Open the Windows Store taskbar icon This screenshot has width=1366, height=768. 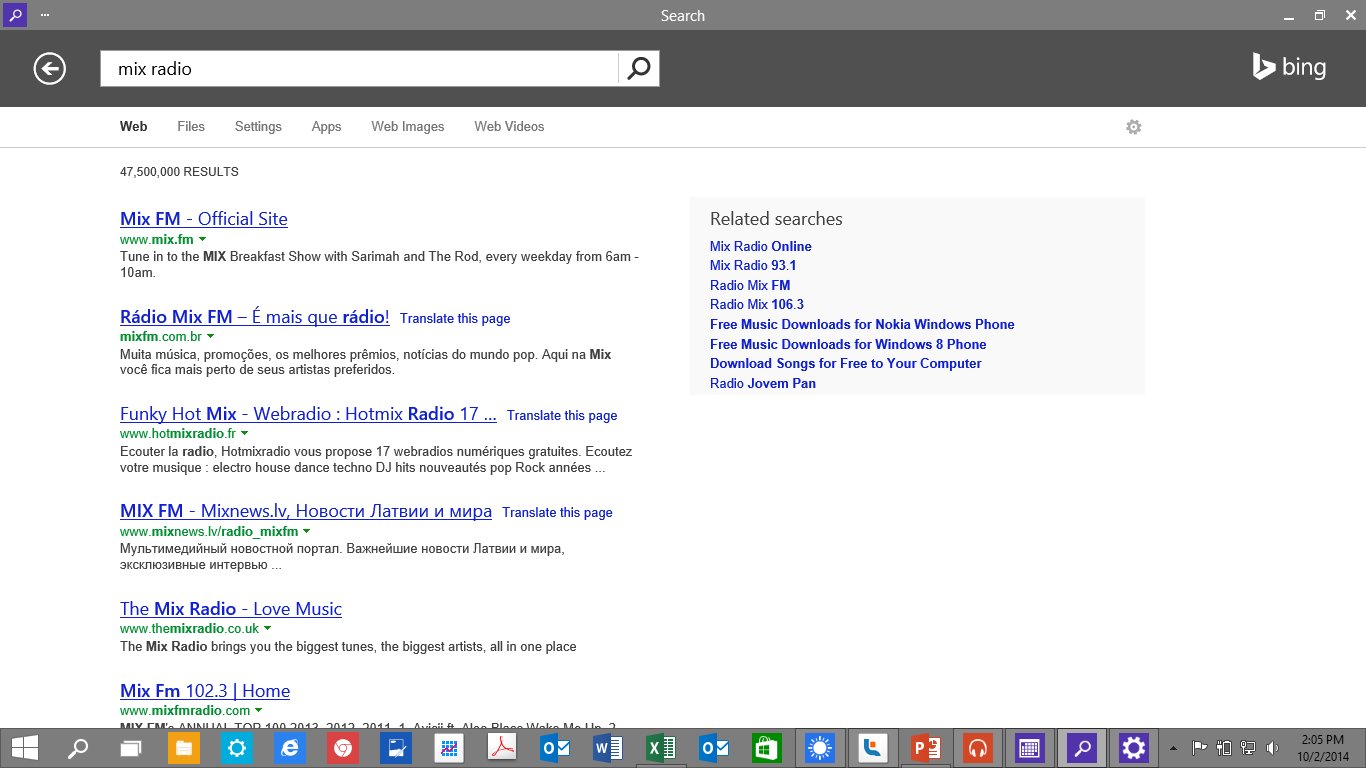coord(766,747)
